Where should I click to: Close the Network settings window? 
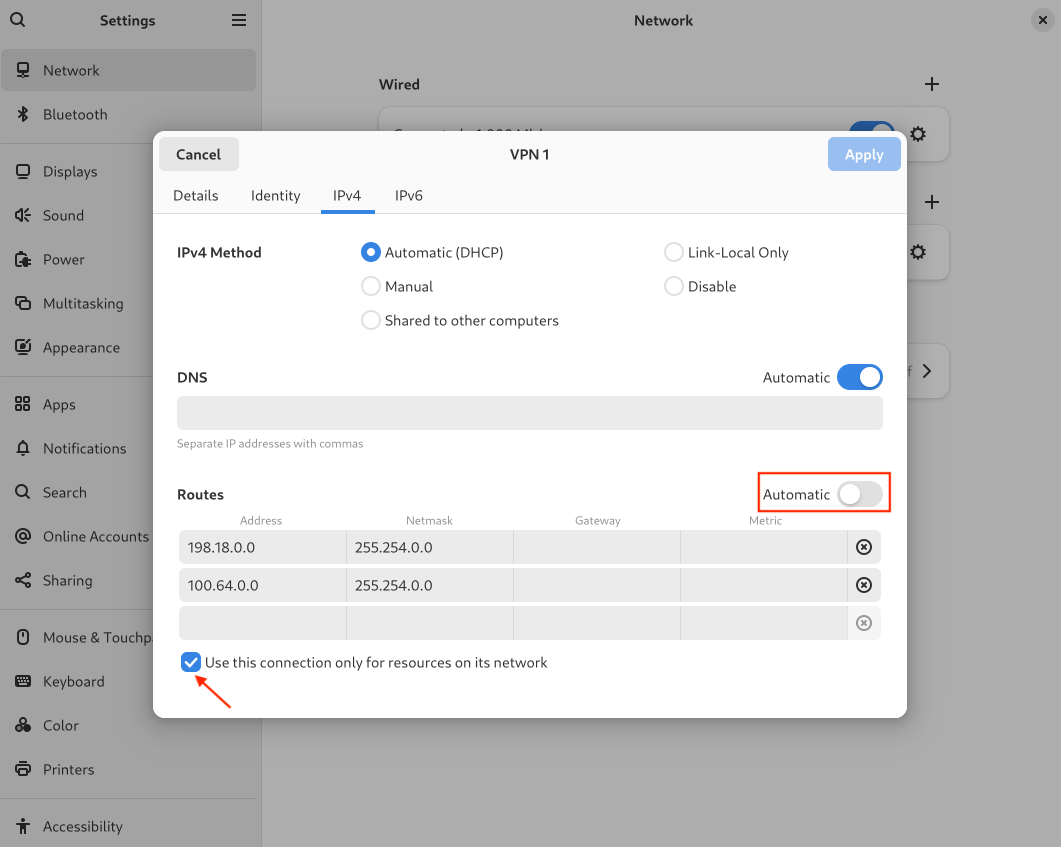tap(1043, 20)
